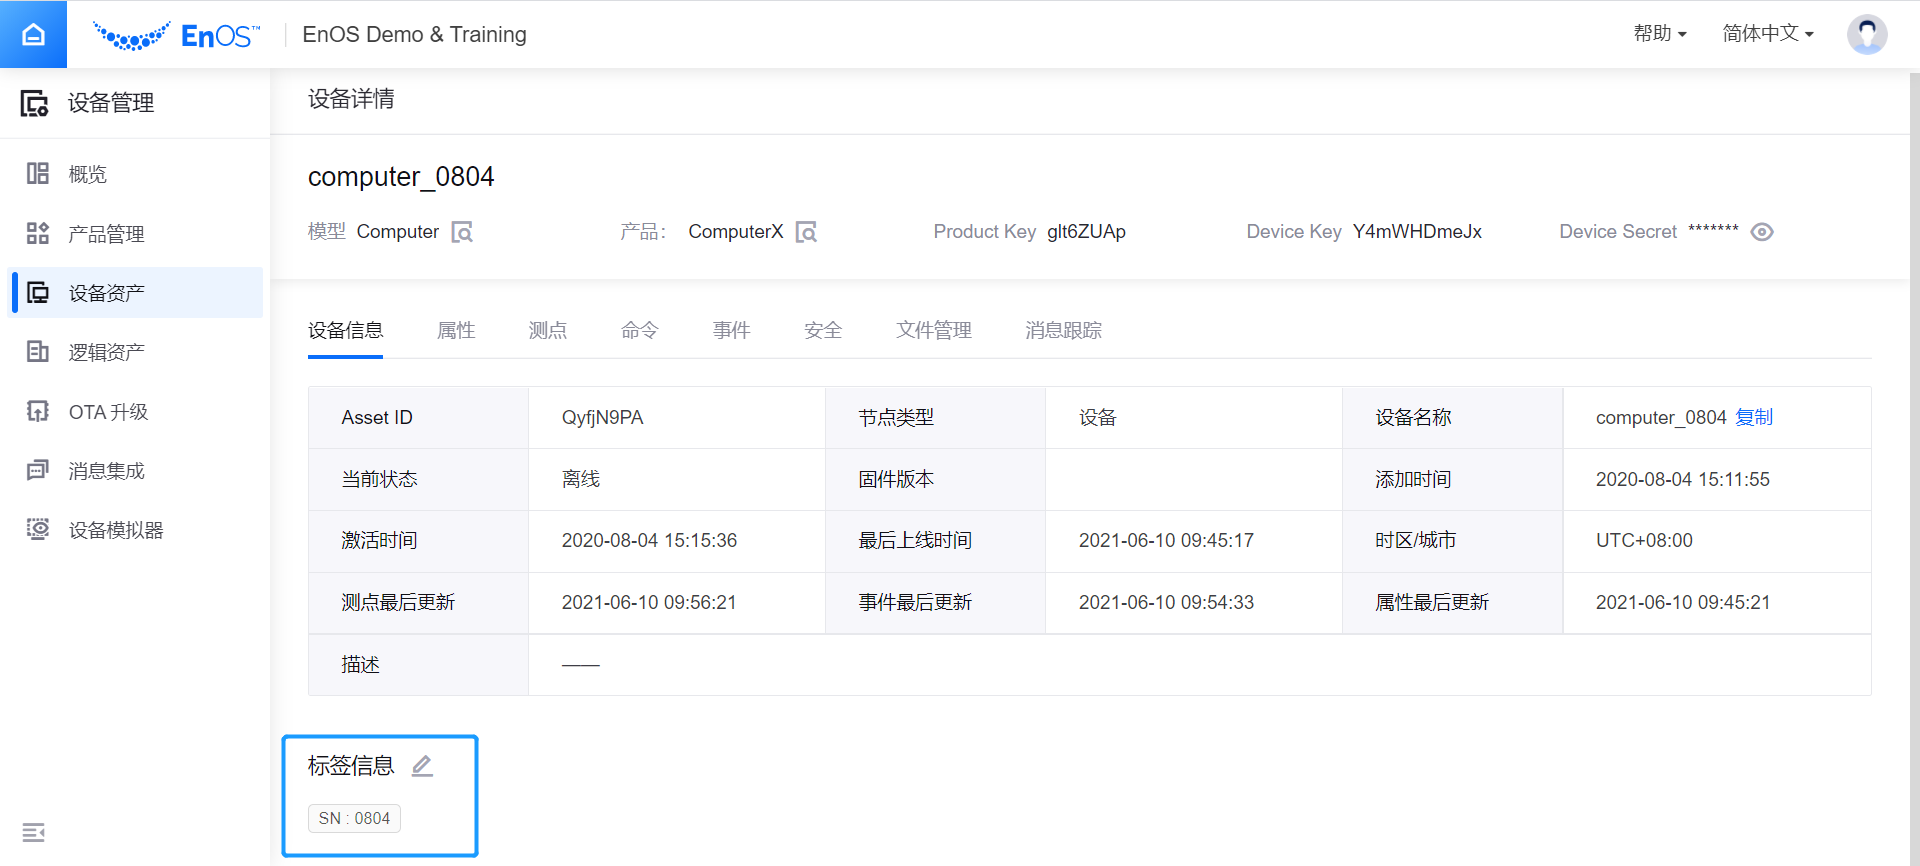
Task: Open the Computer model details icon
Action: (462, 232)
